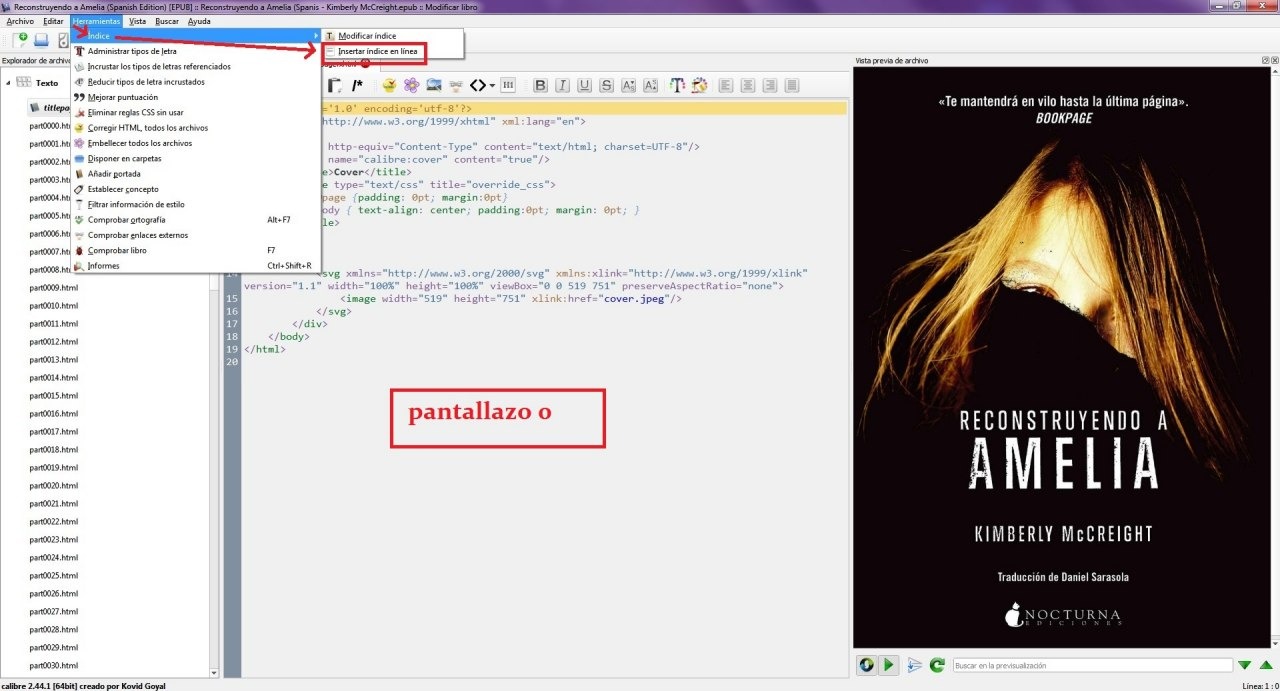The width and height of the screenshot is (1280, 691).
Task: Open the Archivo menu
Action: tap(20, 20)
